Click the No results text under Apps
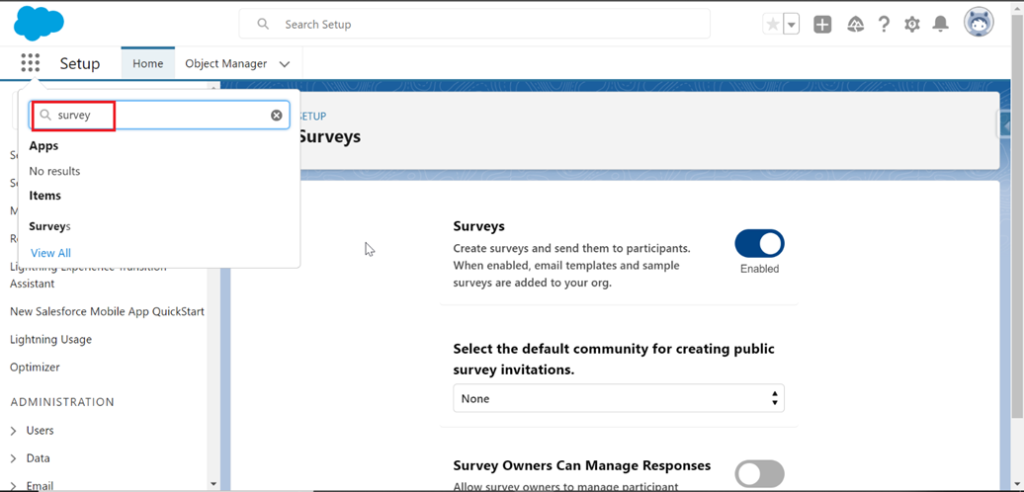1024x492 pixels. (x=54, y=171)
